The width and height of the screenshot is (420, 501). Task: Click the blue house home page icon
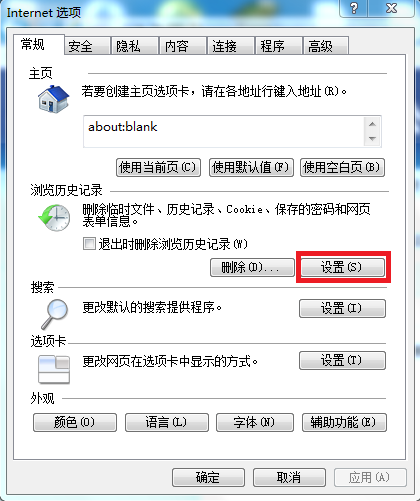53,99
